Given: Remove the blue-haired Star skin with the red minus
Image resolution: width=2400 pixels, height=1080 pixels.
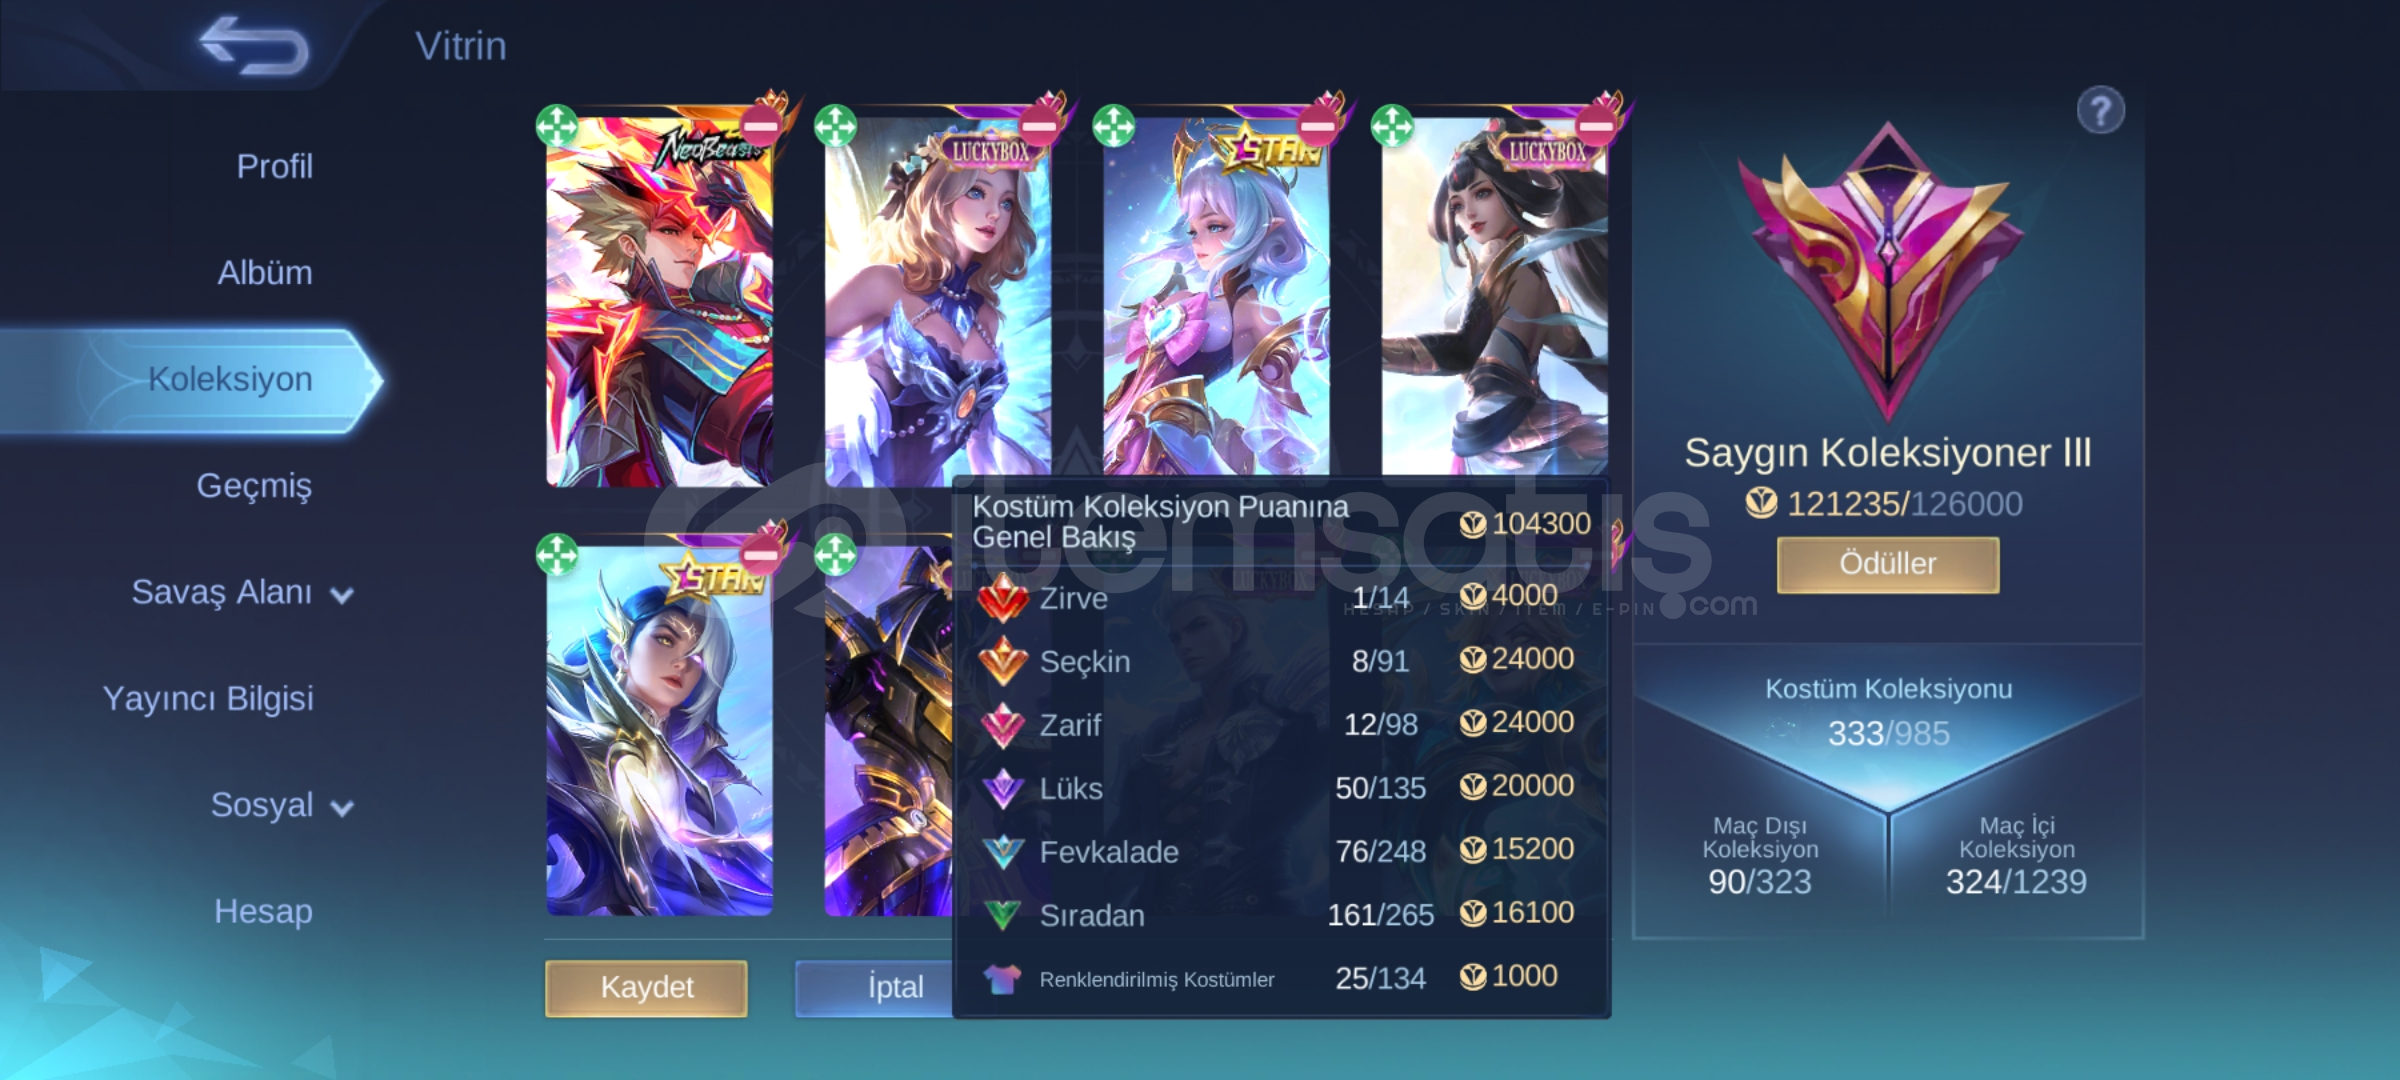Looking at the screenshot, I should (761, 555).
